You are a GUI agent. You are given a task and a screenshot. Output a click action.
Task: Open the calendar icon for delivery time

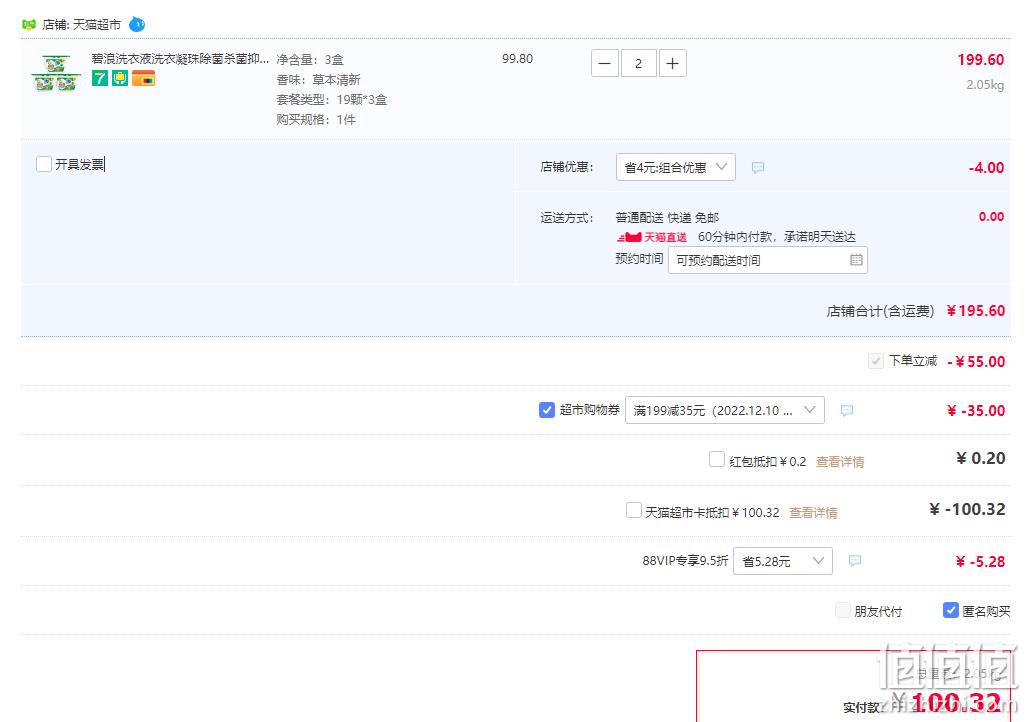click(856, 260)
